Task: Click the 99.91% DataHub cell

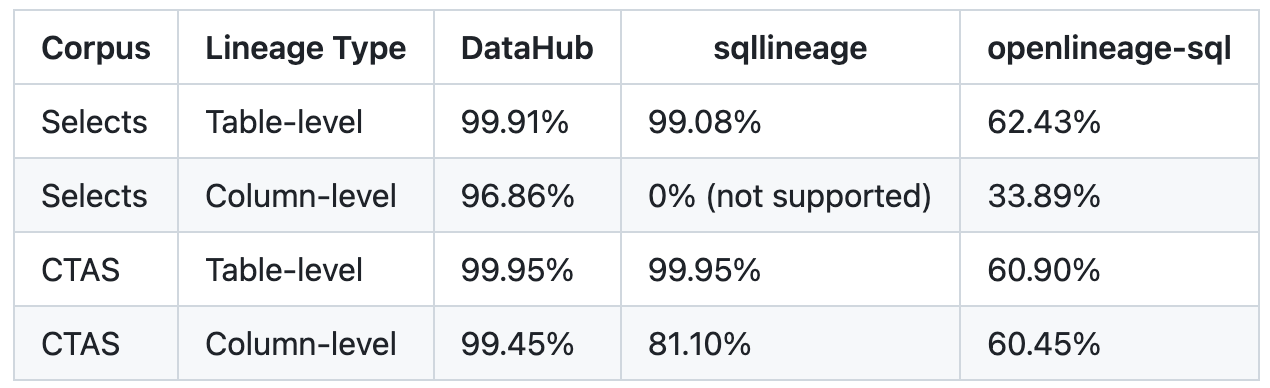Action: pos(515,122)
